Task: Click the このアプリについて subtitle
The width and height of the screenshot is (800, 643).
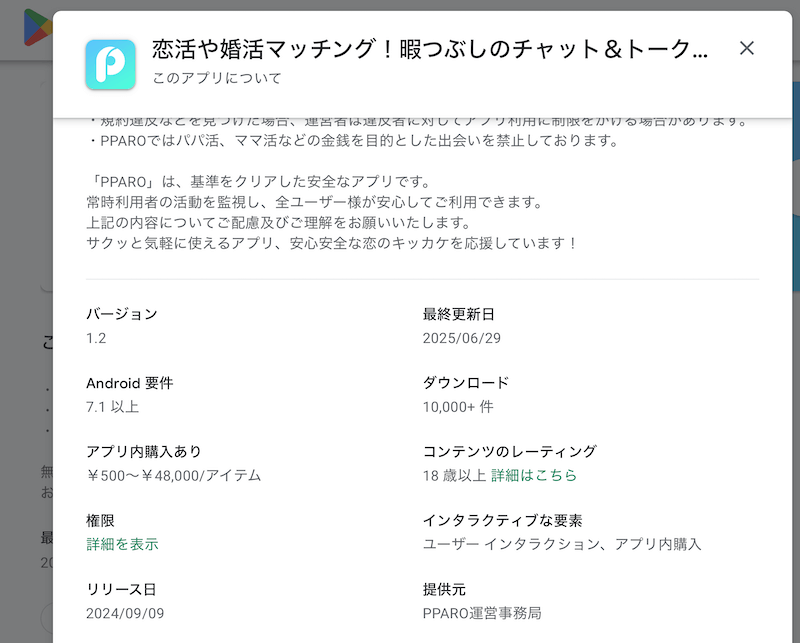Action: click(x=217, y=78)
